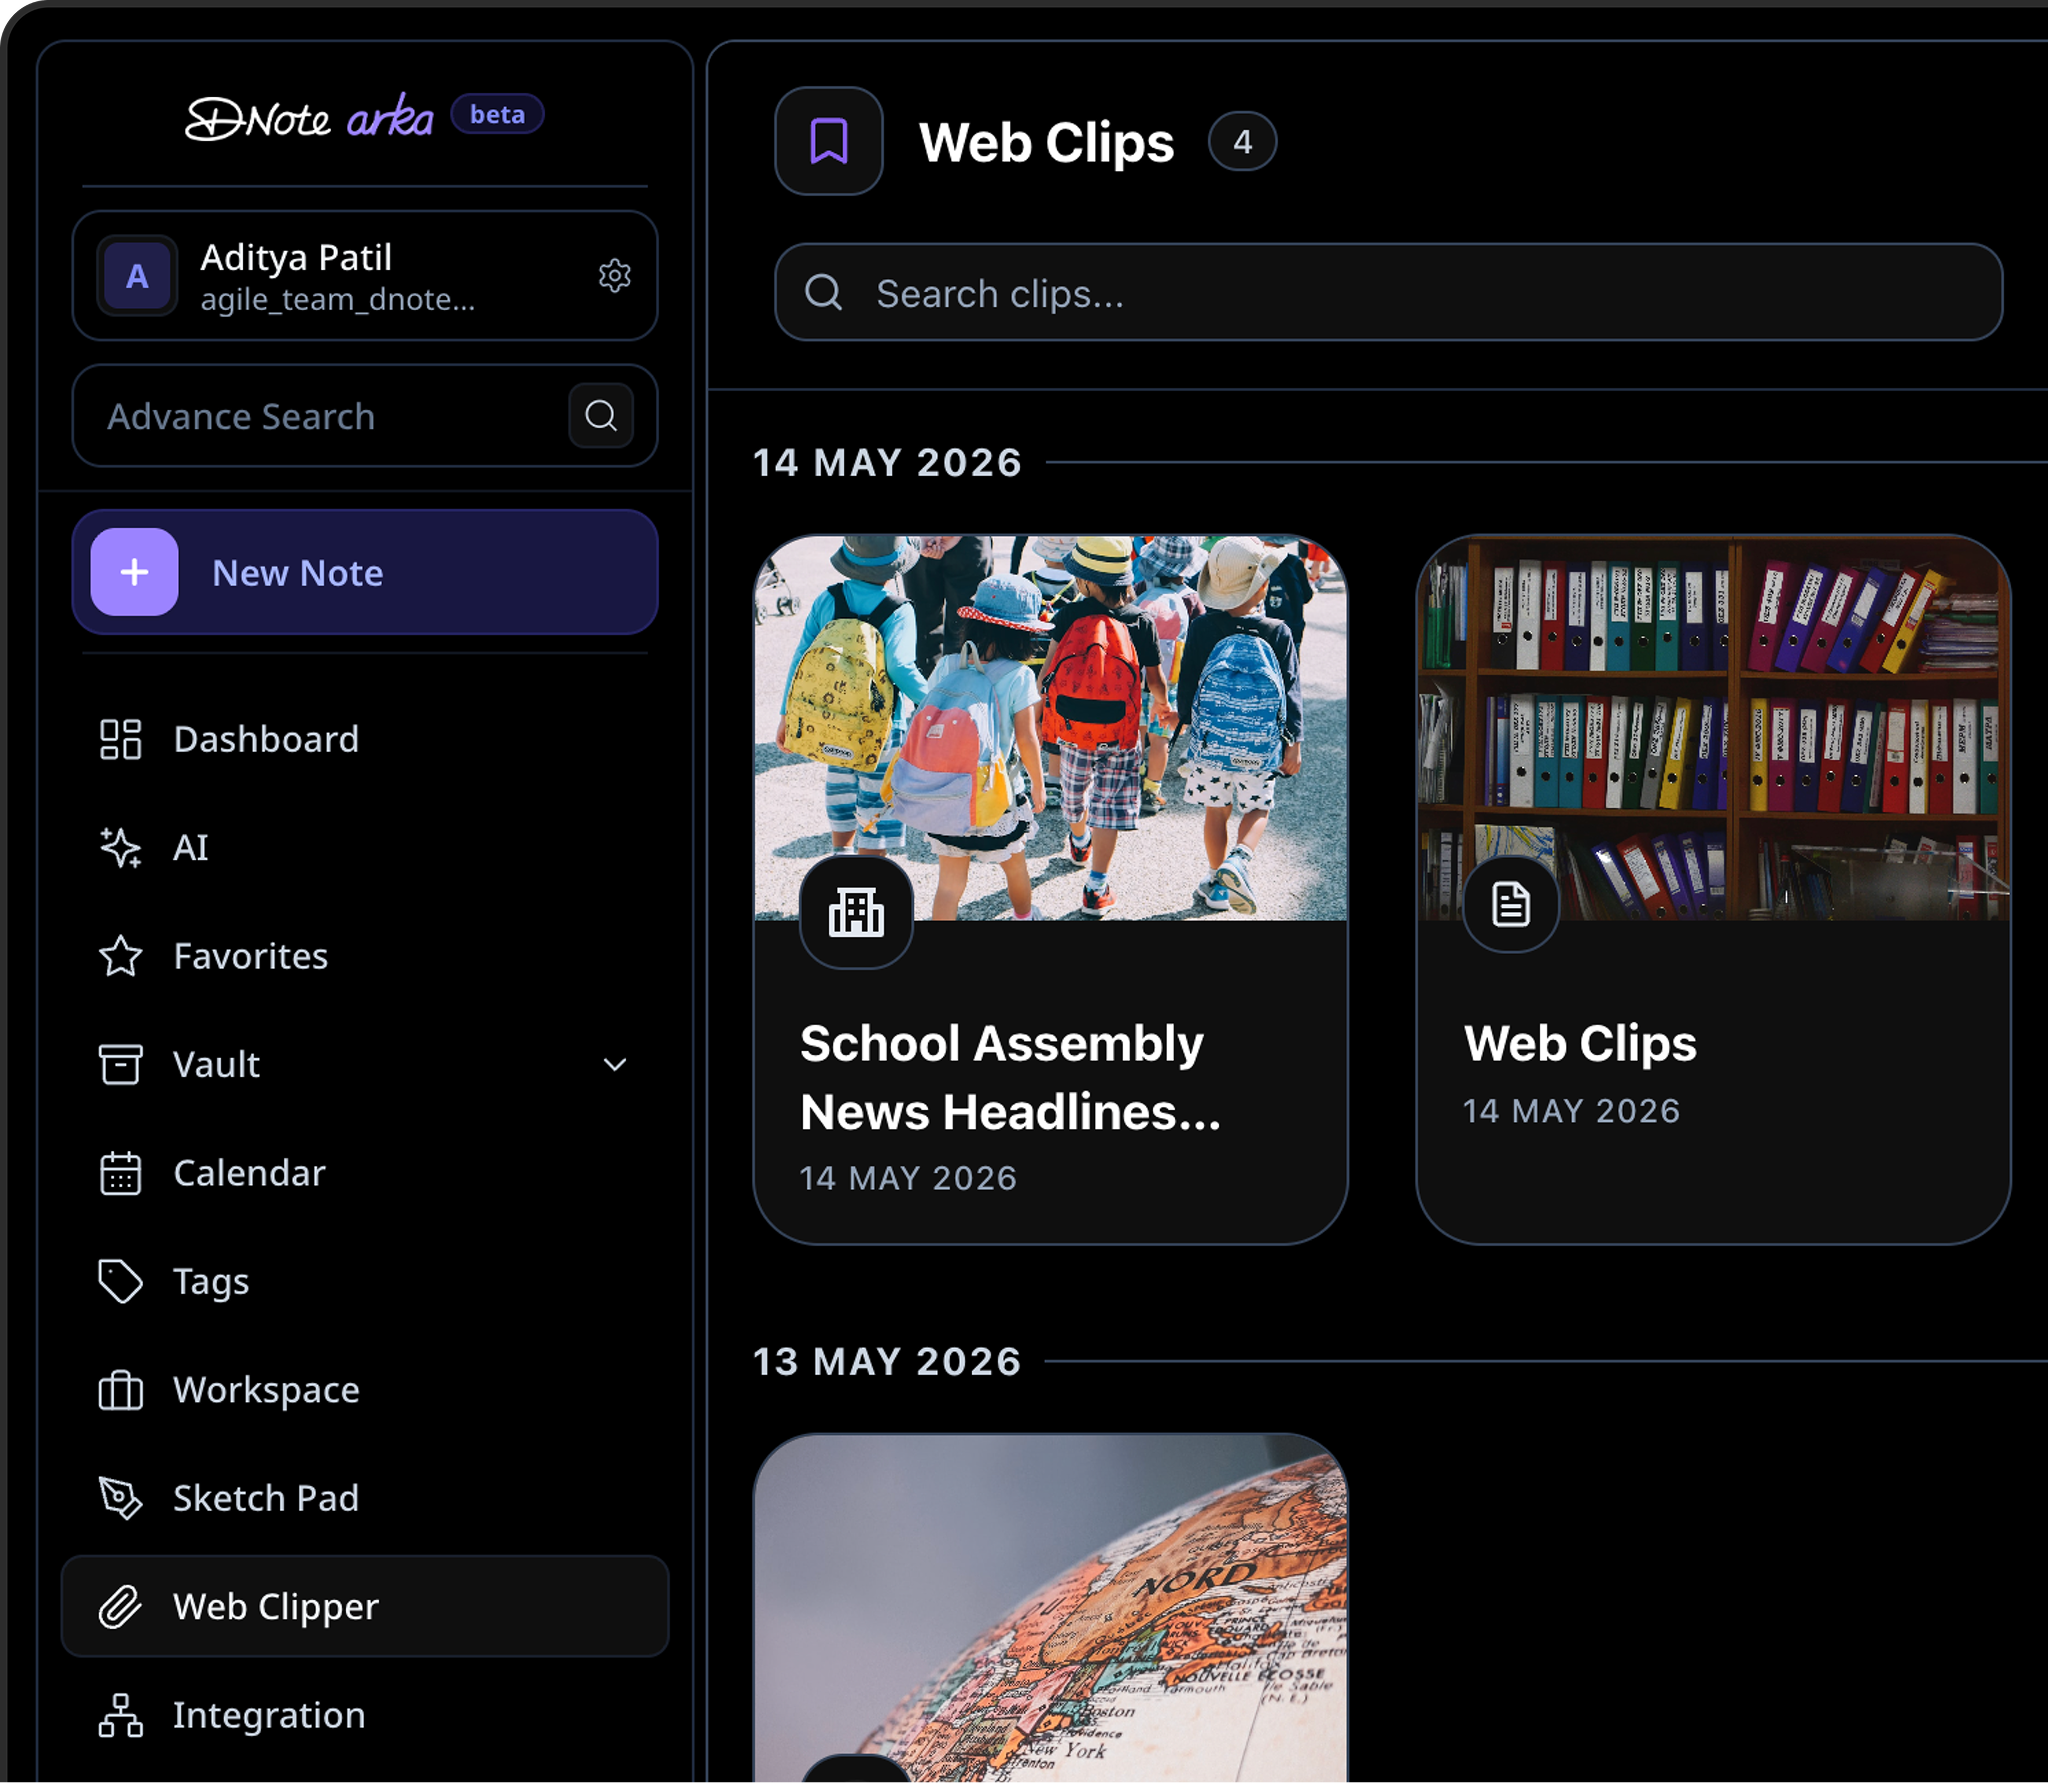The image size is (2048, 1783).
Task: Click the clip count badge 4
Action: coord(1242,142)
